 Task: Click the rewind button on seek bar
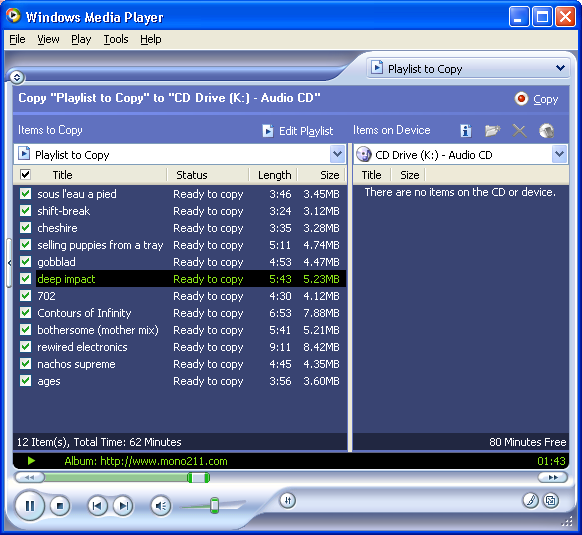point(30,477)
